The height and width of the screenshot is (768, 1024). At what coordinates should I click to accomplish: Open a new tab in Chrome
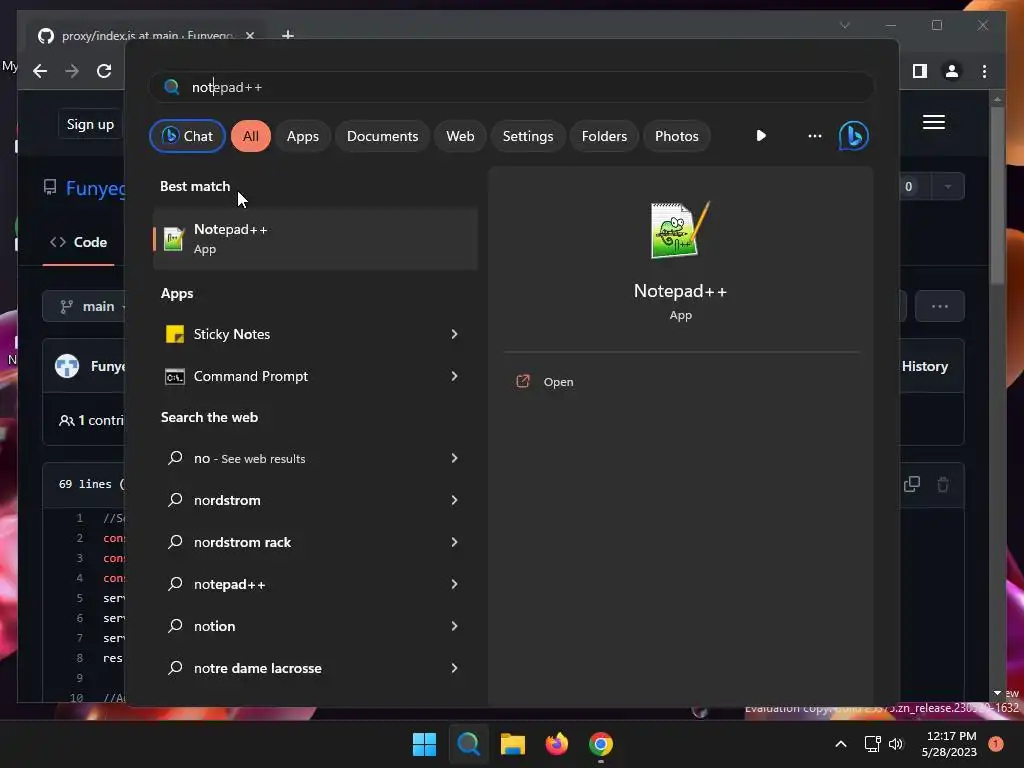point(287,35)
